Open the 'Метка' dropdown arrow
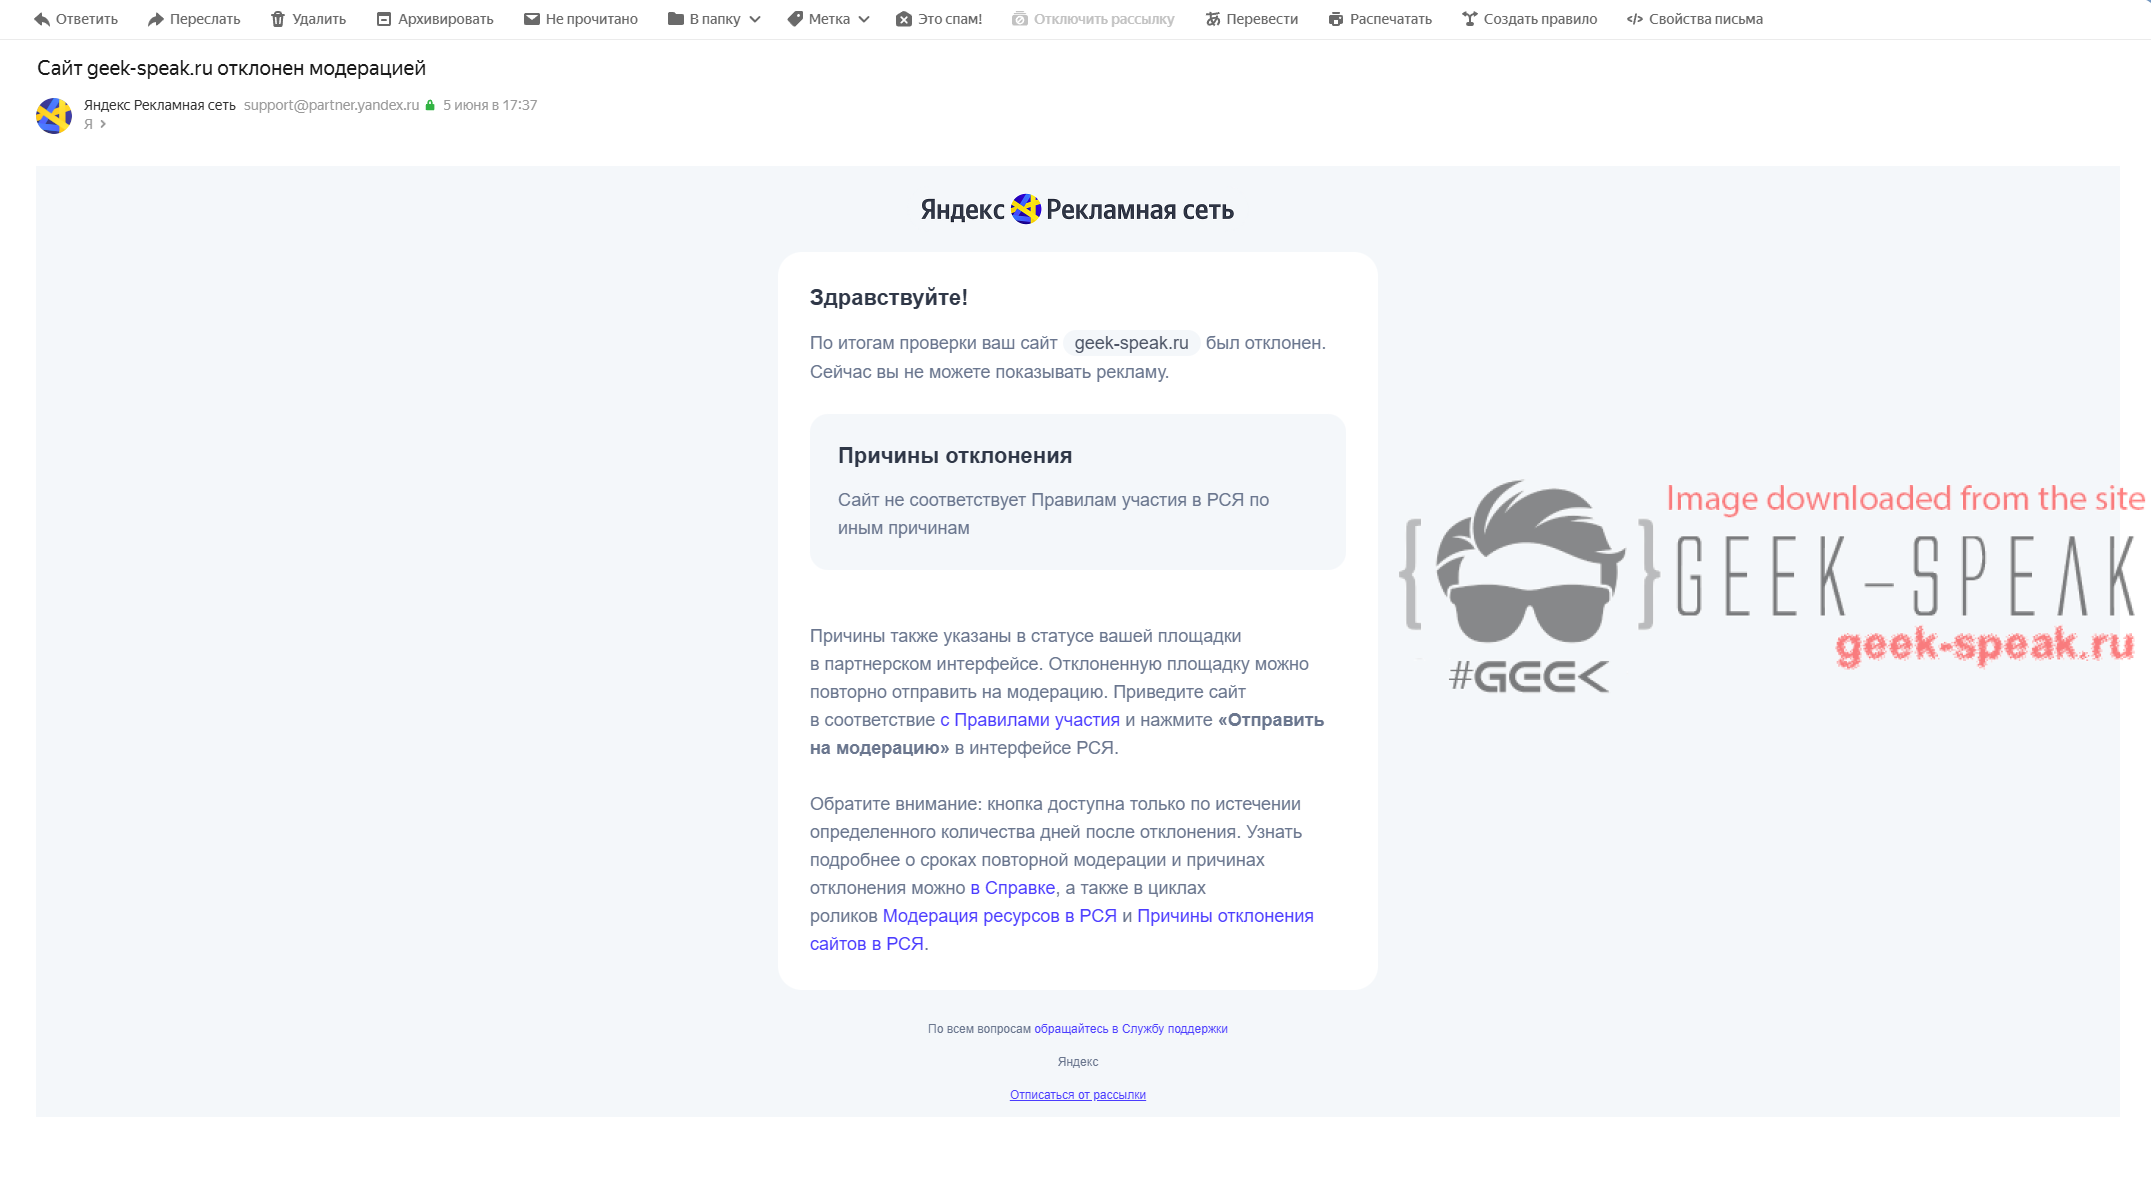This screenshot has width=2151, height=1186. coord(864,19)
